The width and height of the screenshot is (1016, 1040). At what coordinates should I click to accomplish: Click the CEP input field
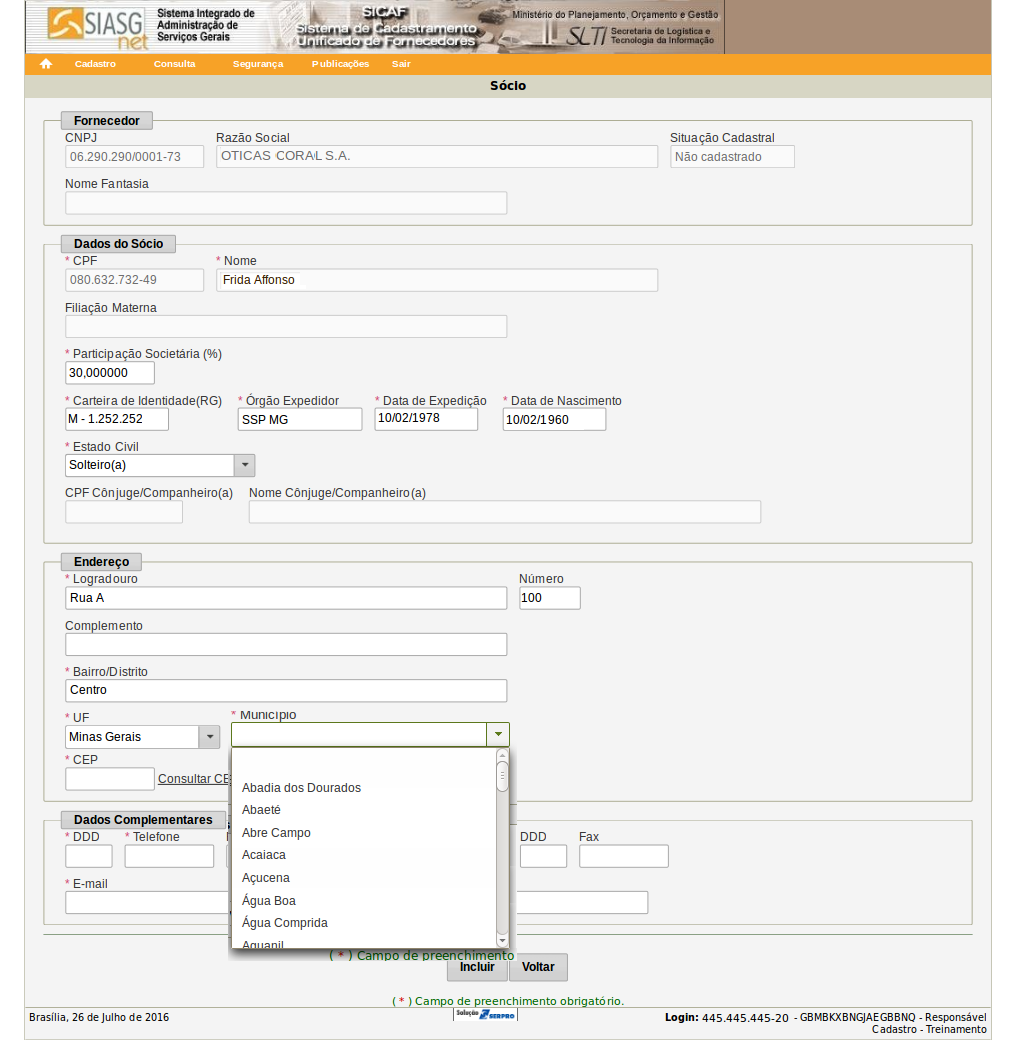click(110, 779)
